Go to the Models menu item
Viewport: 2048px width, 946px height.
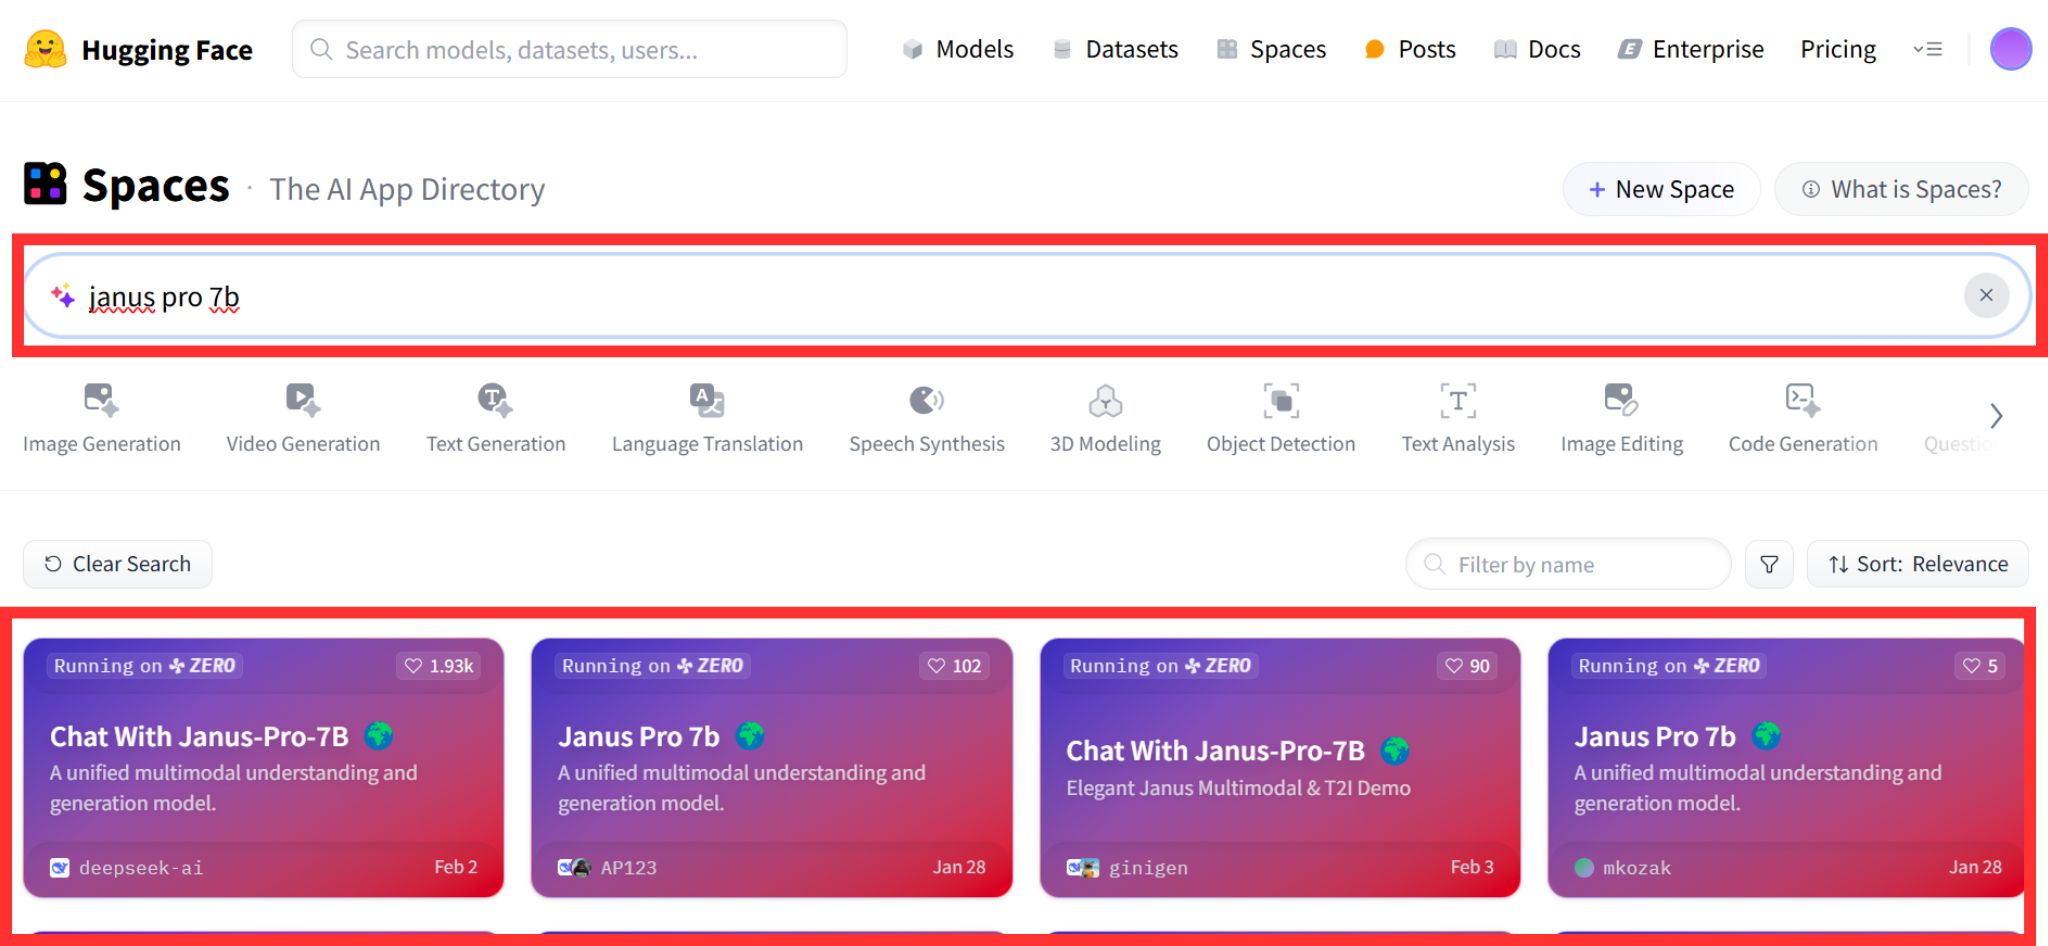[x=958, y=49]
